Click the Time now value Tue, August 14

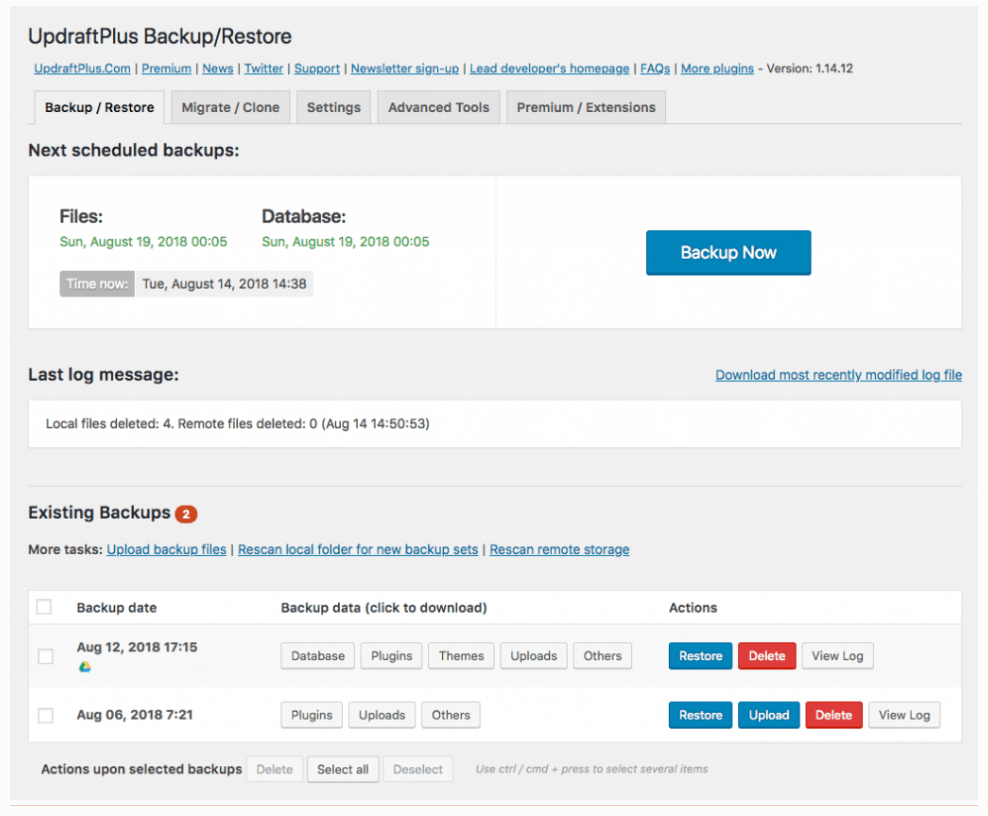coord(224,284)
